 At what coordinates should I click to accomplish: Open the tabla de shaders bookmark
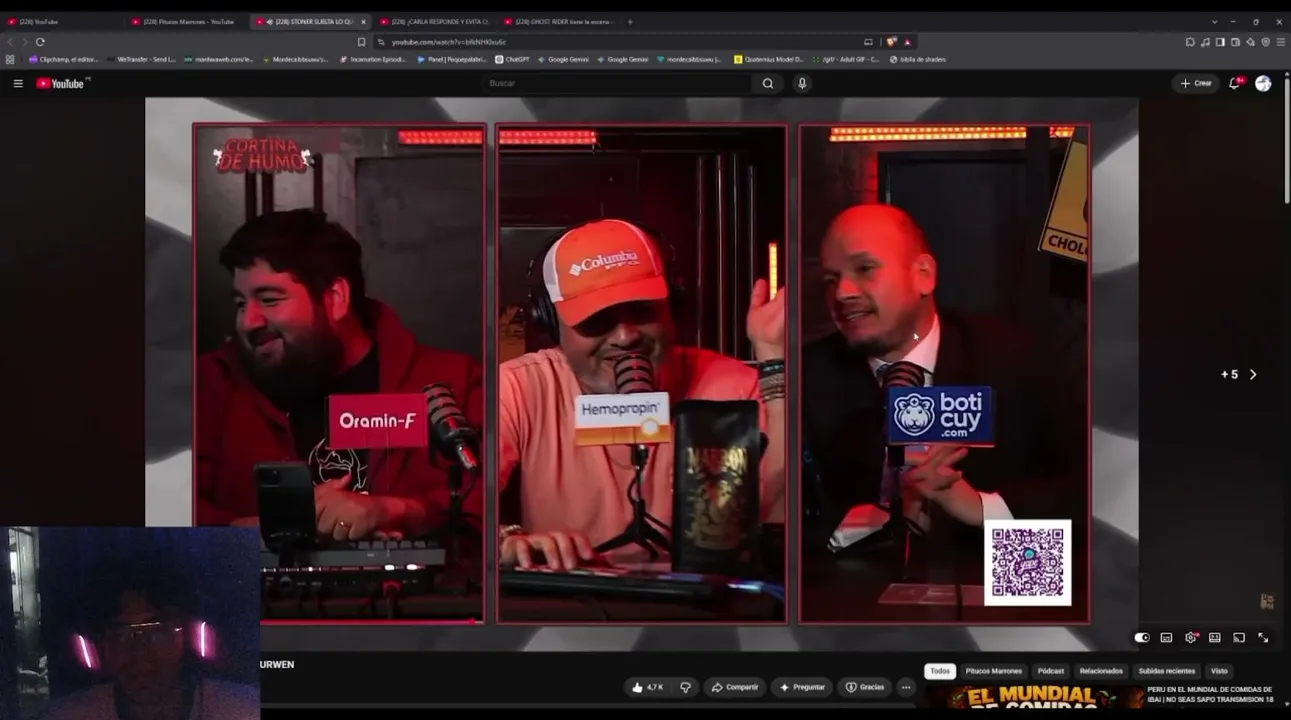tap(918, 59)
